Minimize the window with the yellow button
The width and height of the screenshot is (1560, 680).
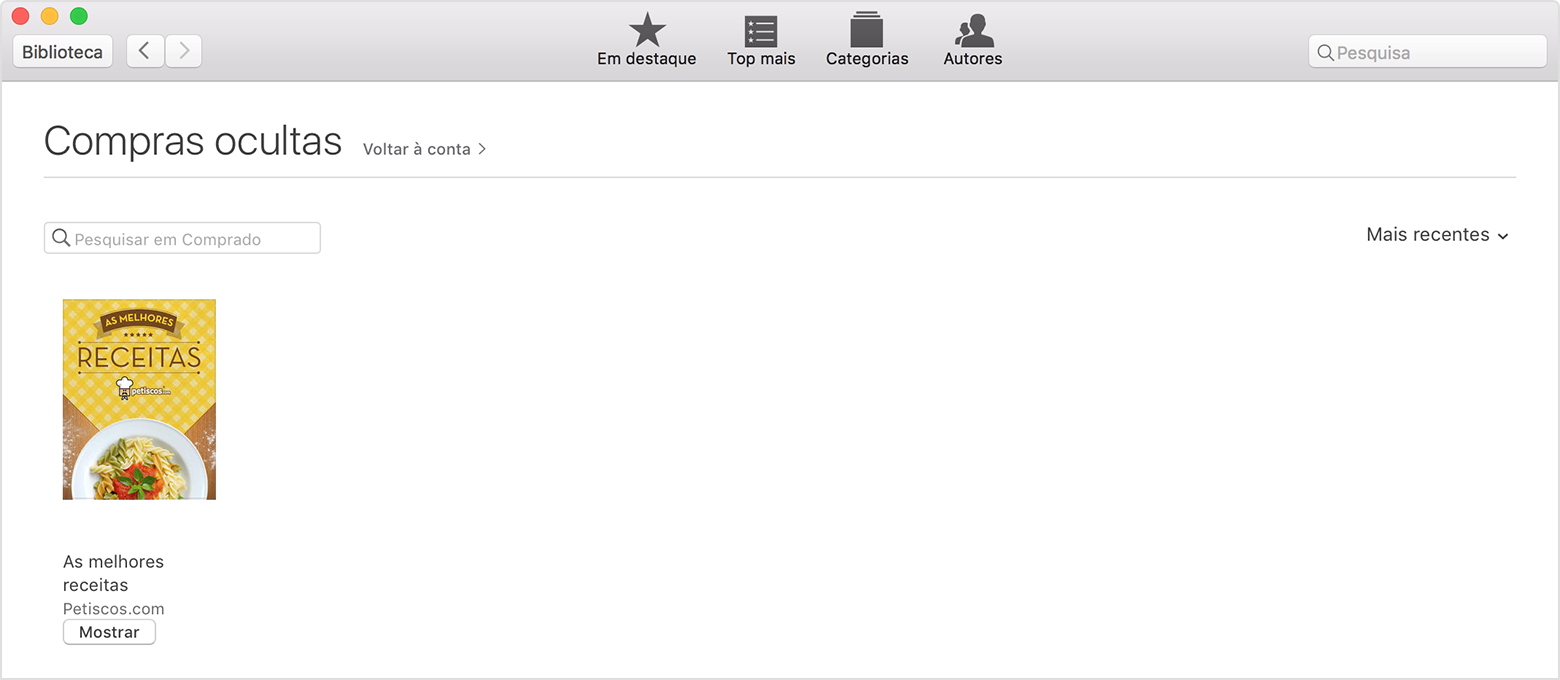point(49,16)
